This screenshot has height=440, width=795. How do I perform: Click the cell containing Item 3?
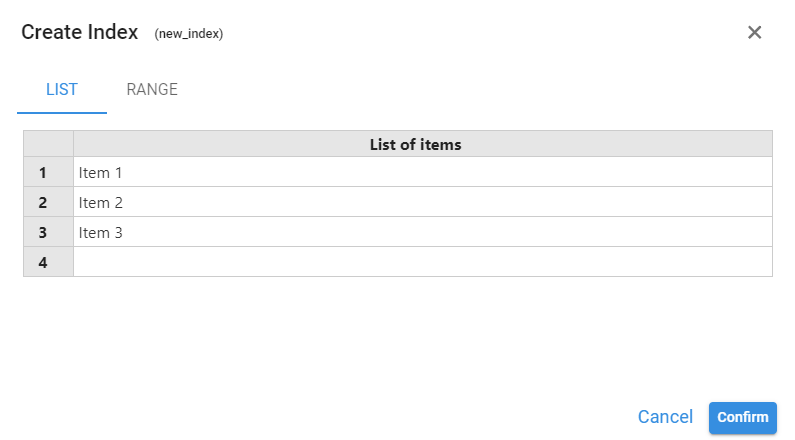(x=422, y=232)
